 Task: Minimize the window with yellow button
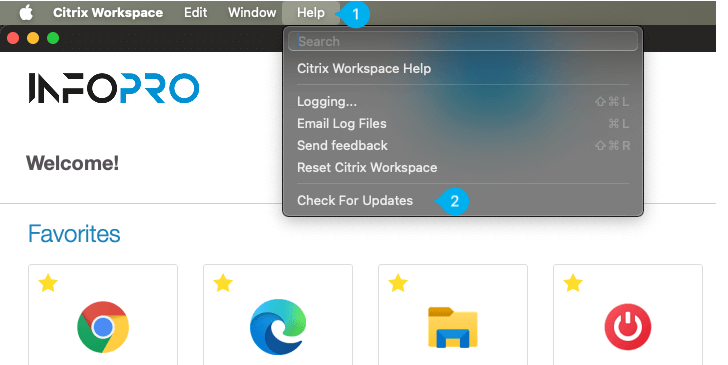click(x=33, y=38)
